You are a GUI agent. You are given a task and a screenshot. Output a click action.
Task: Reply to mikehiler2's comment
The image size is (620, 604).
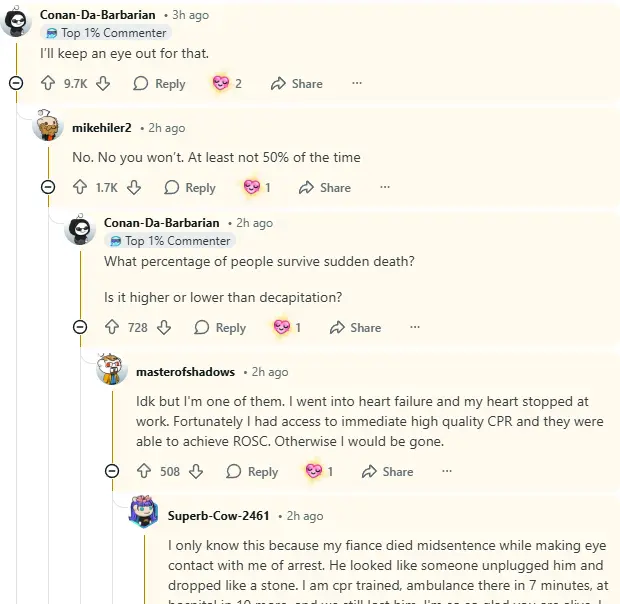point(190,188)
